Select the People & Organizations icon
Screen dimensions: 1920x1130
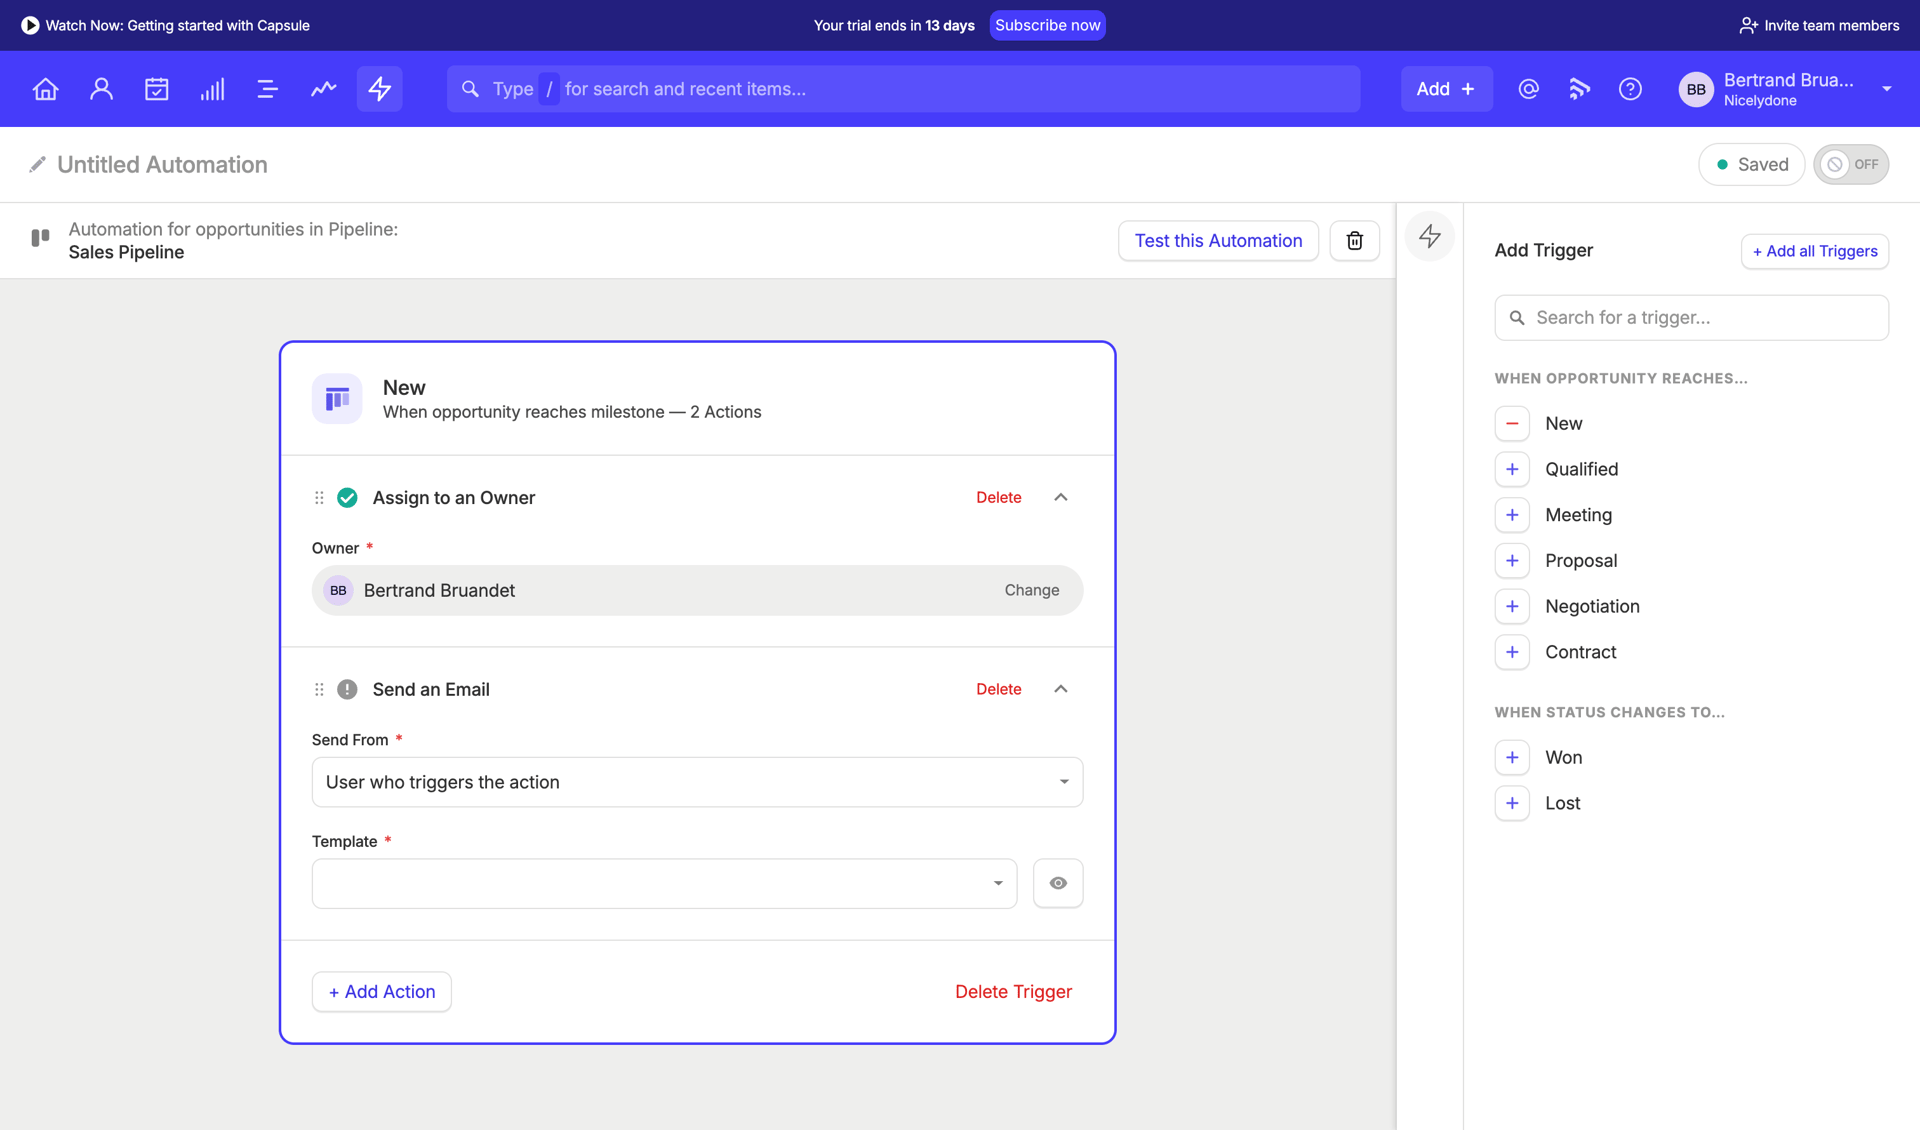click(101, 88)
